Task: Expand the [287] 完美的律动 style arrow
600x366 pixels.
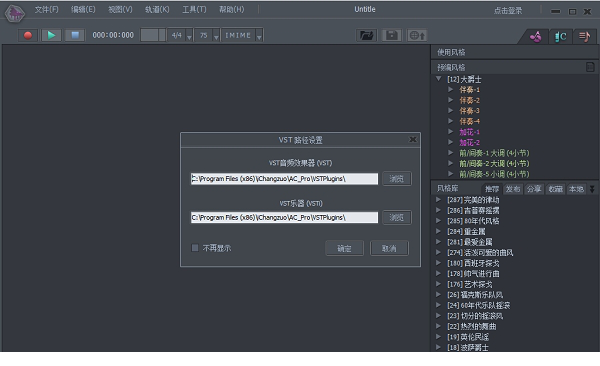Action: [439, 199]
